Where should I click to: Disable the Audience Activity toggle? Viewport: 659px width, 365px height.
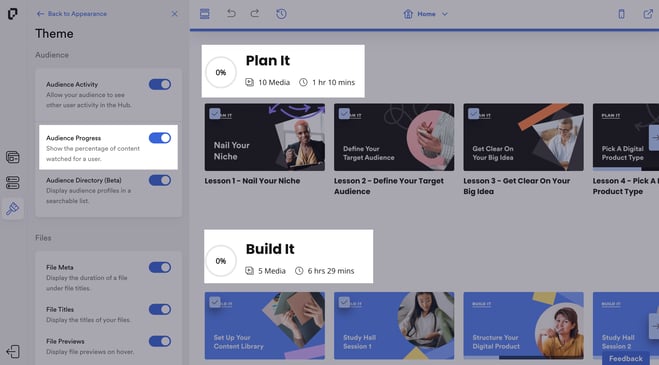[x=160, y=84]
